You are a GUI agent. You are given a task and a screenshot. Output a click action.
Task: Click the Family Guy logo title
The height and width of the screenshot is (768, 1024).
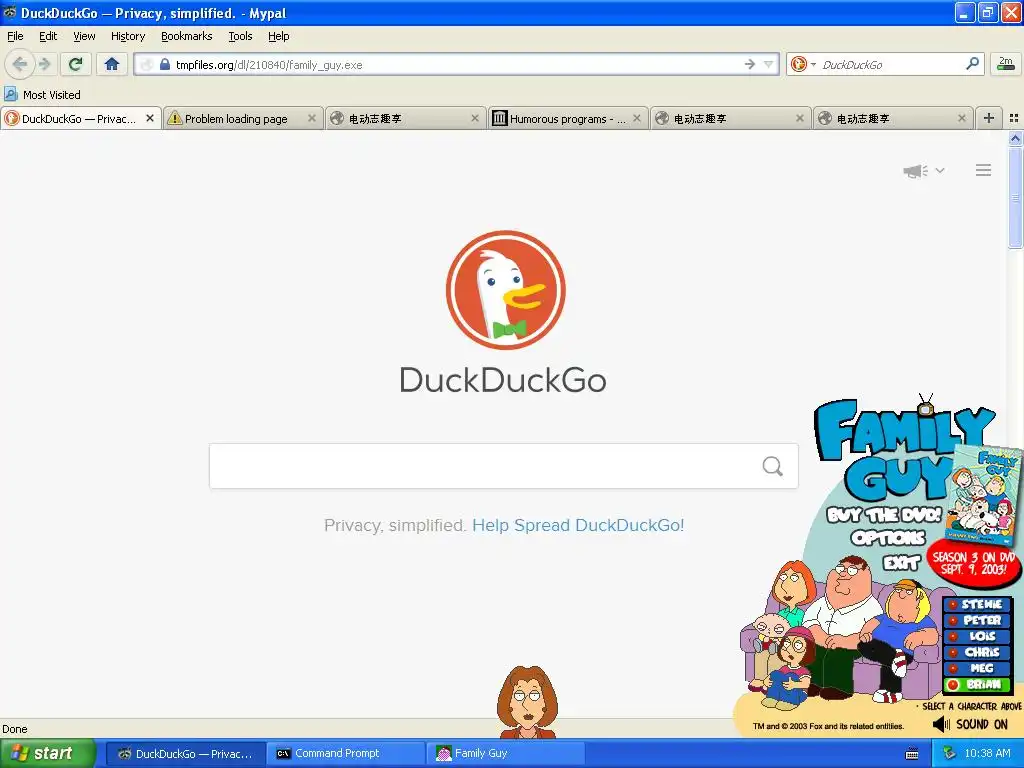901,451
